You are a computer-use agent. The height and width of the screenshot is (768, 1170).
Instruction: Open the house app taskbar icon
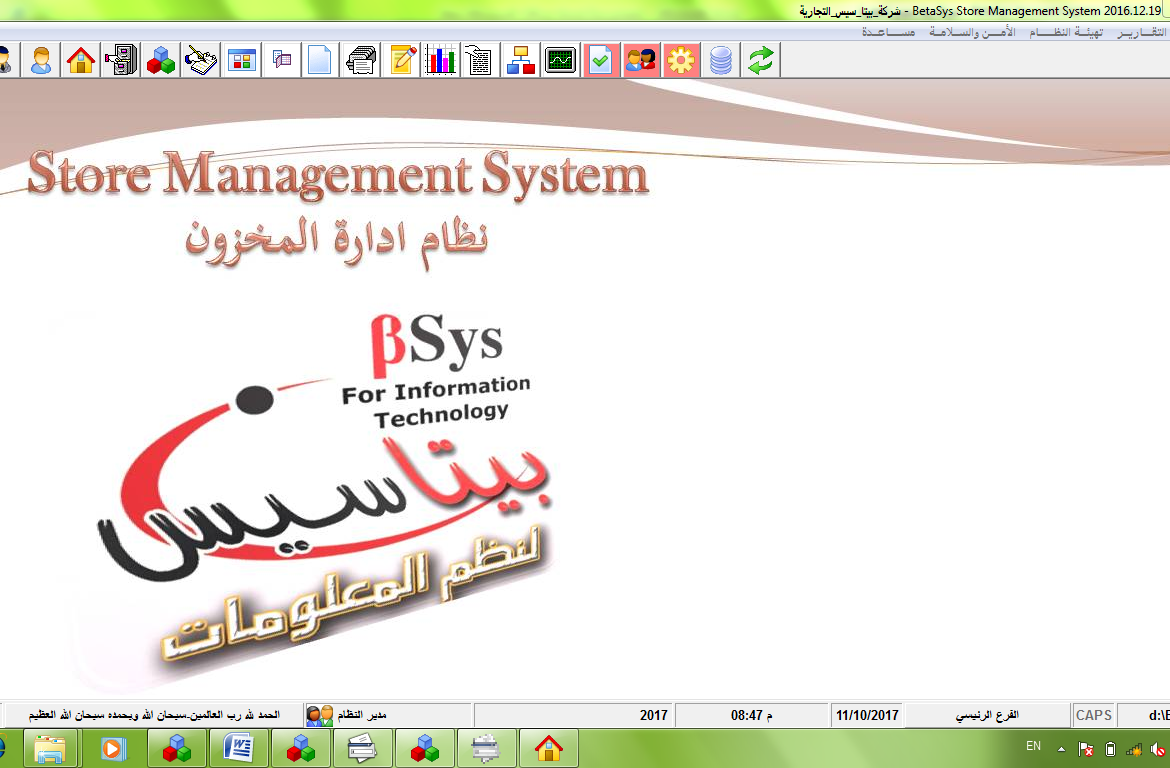click(x=548, y=748)
